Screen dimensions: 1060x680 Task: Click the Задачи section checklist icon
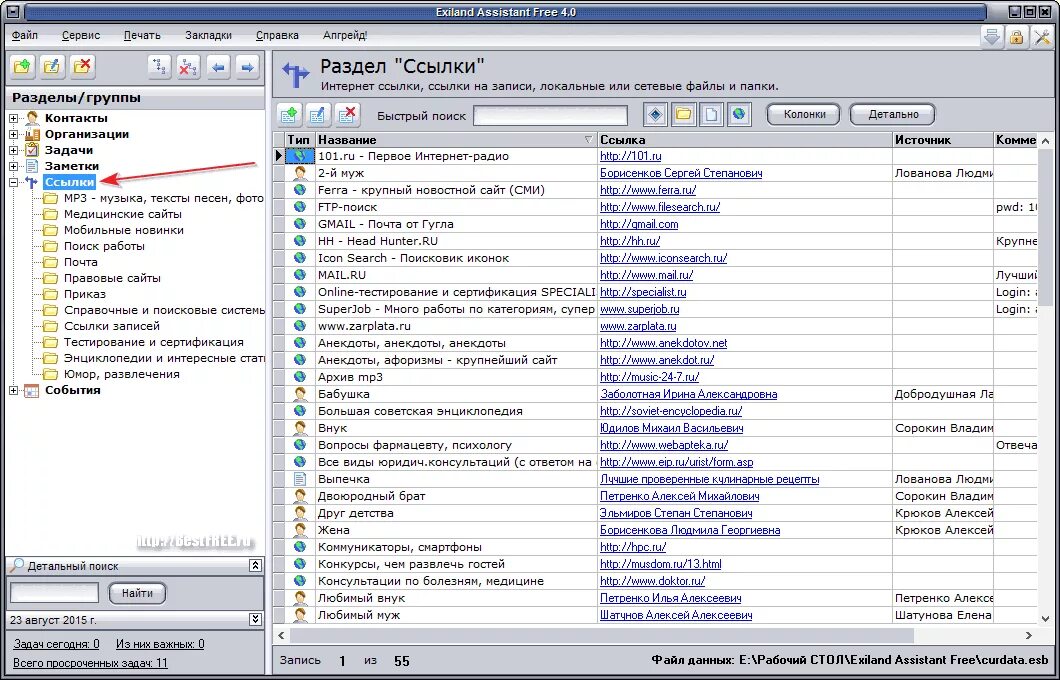(32, 150)
